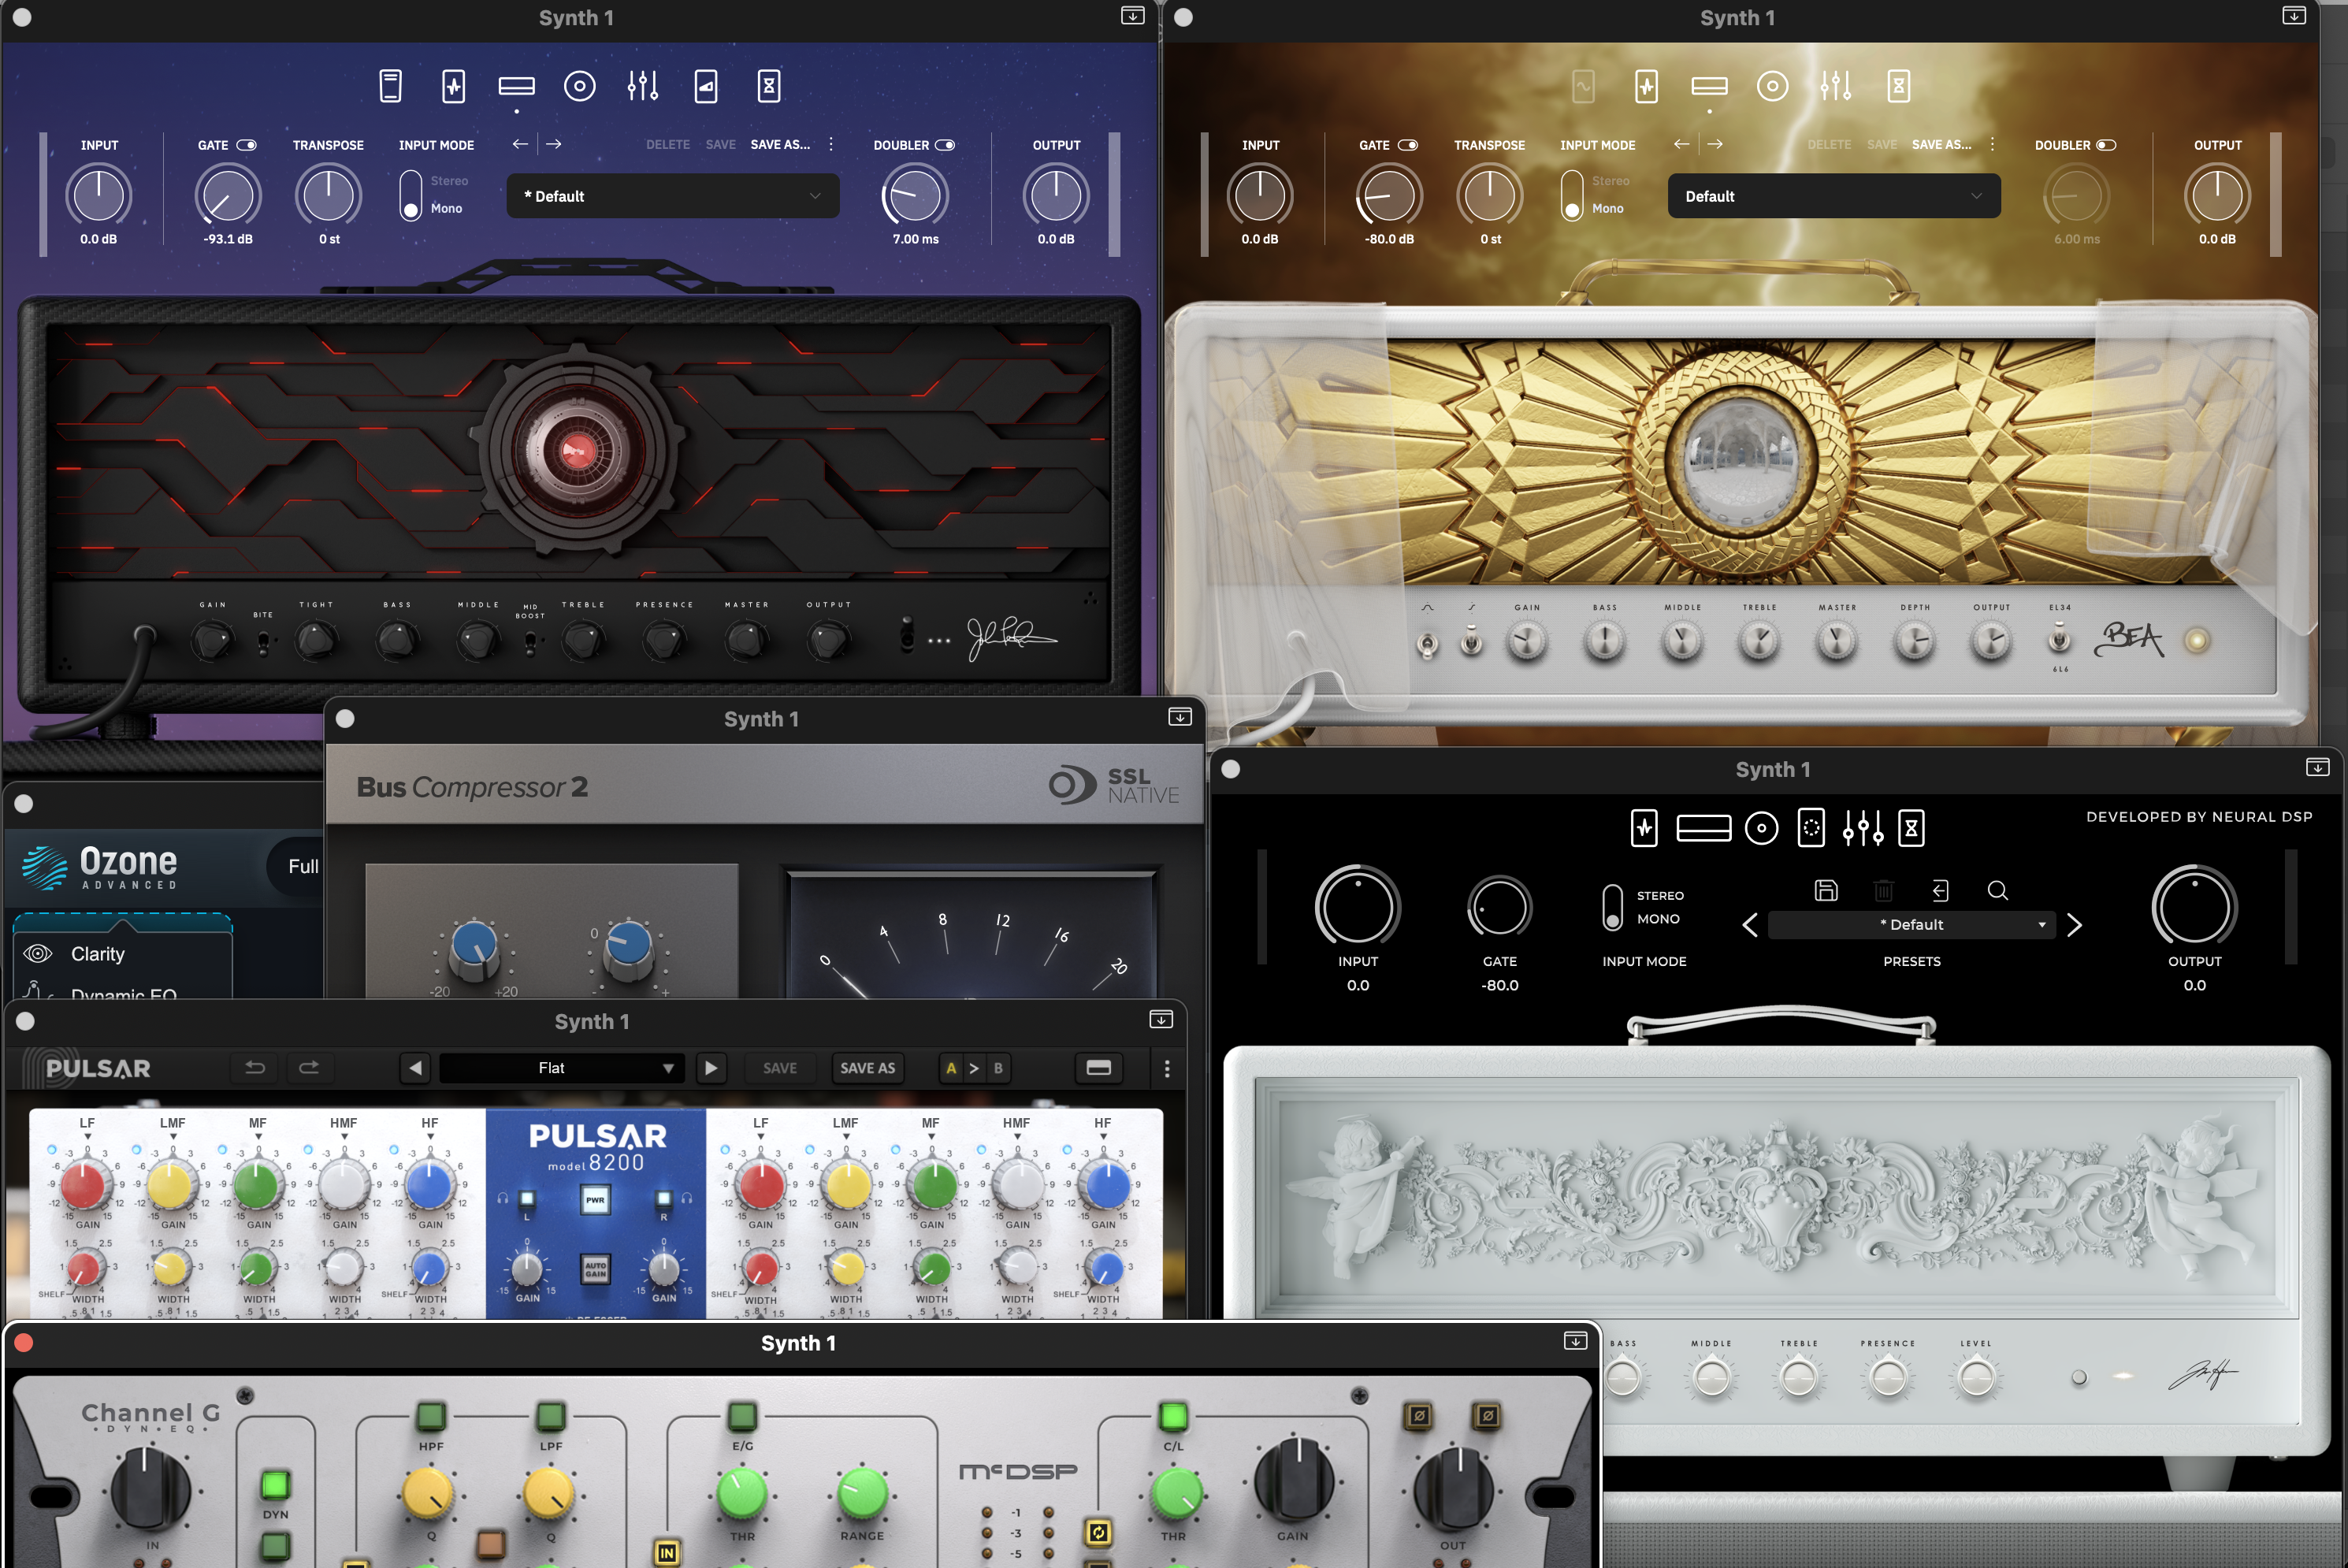This screenshot has width=2348, height=1568.
Task: Open '* Default' presets dropdown in white amp
Action: [1911, 925]
